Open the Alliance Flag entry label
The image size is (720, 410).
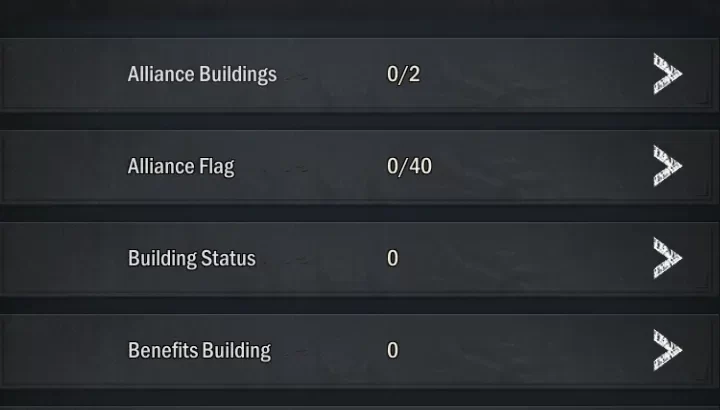[181, 166]
